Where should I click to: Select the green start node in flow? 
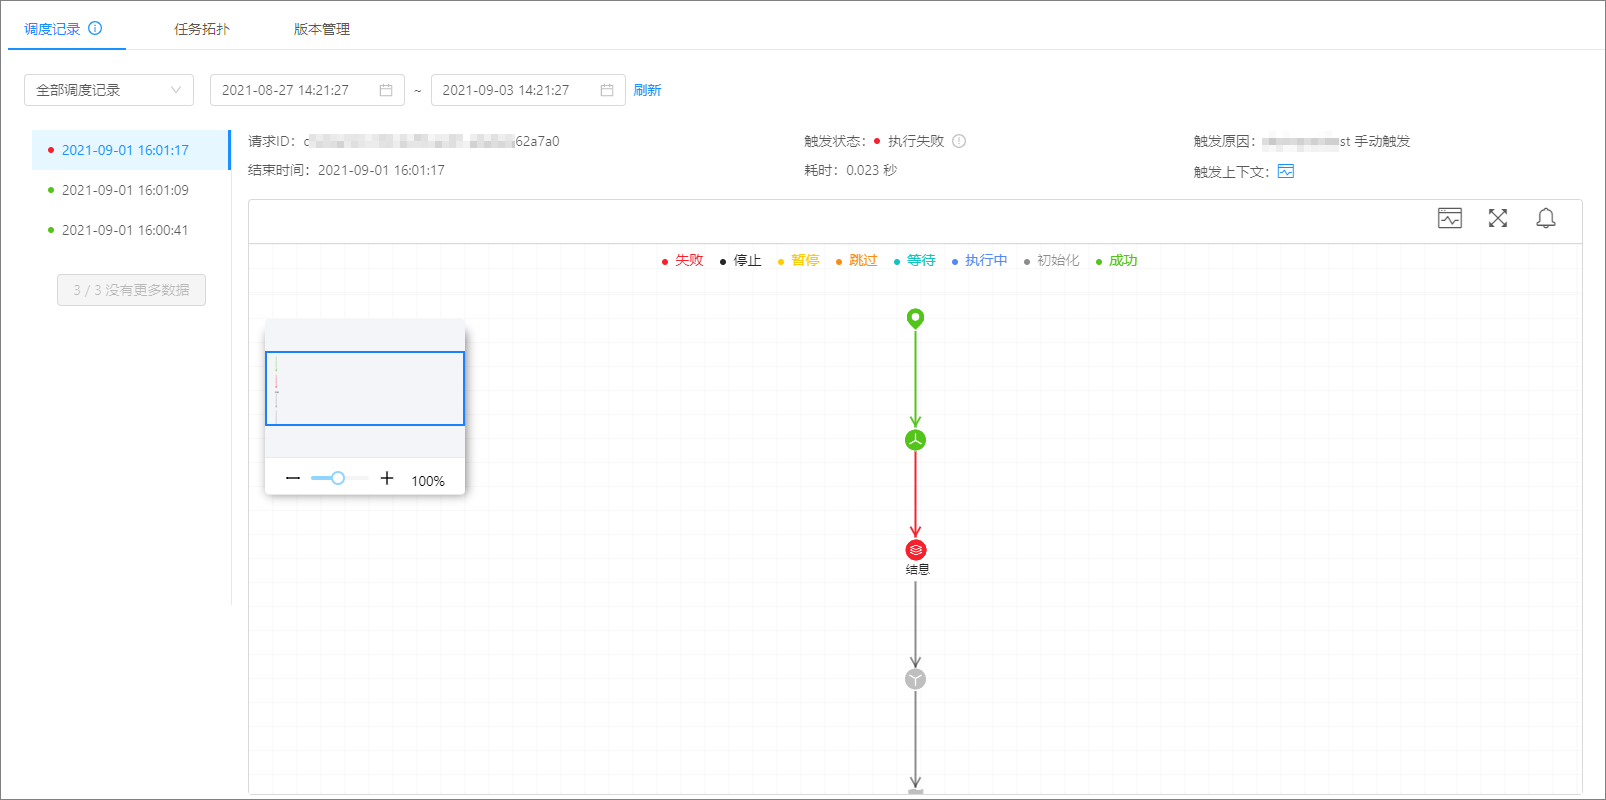pyautogui.click(x=915, y=318)
